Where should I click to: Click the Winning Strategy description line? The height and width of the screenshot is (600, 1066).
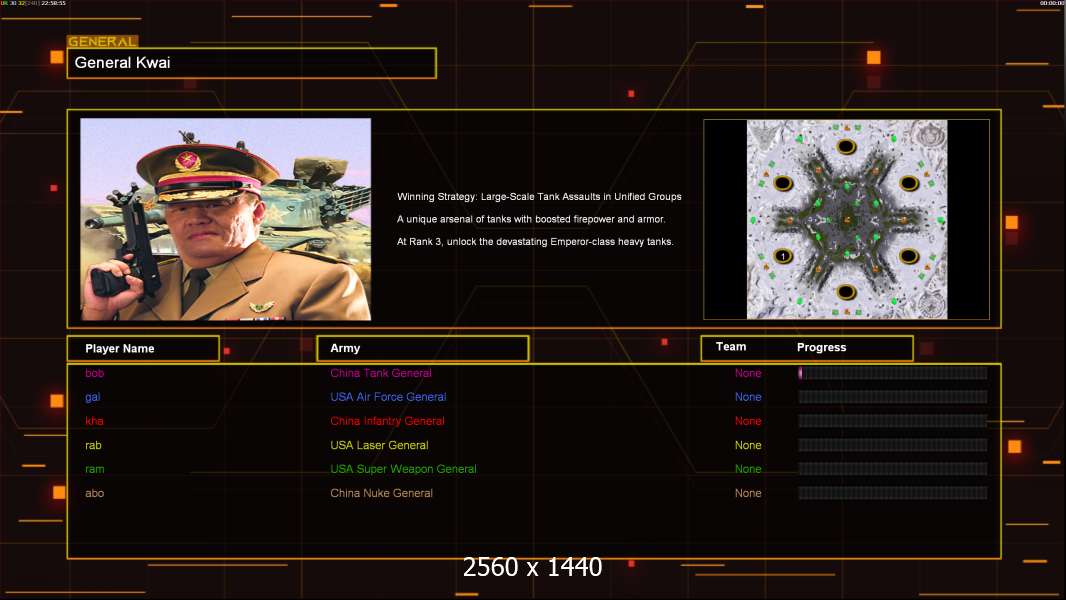[x=539, y=196]
